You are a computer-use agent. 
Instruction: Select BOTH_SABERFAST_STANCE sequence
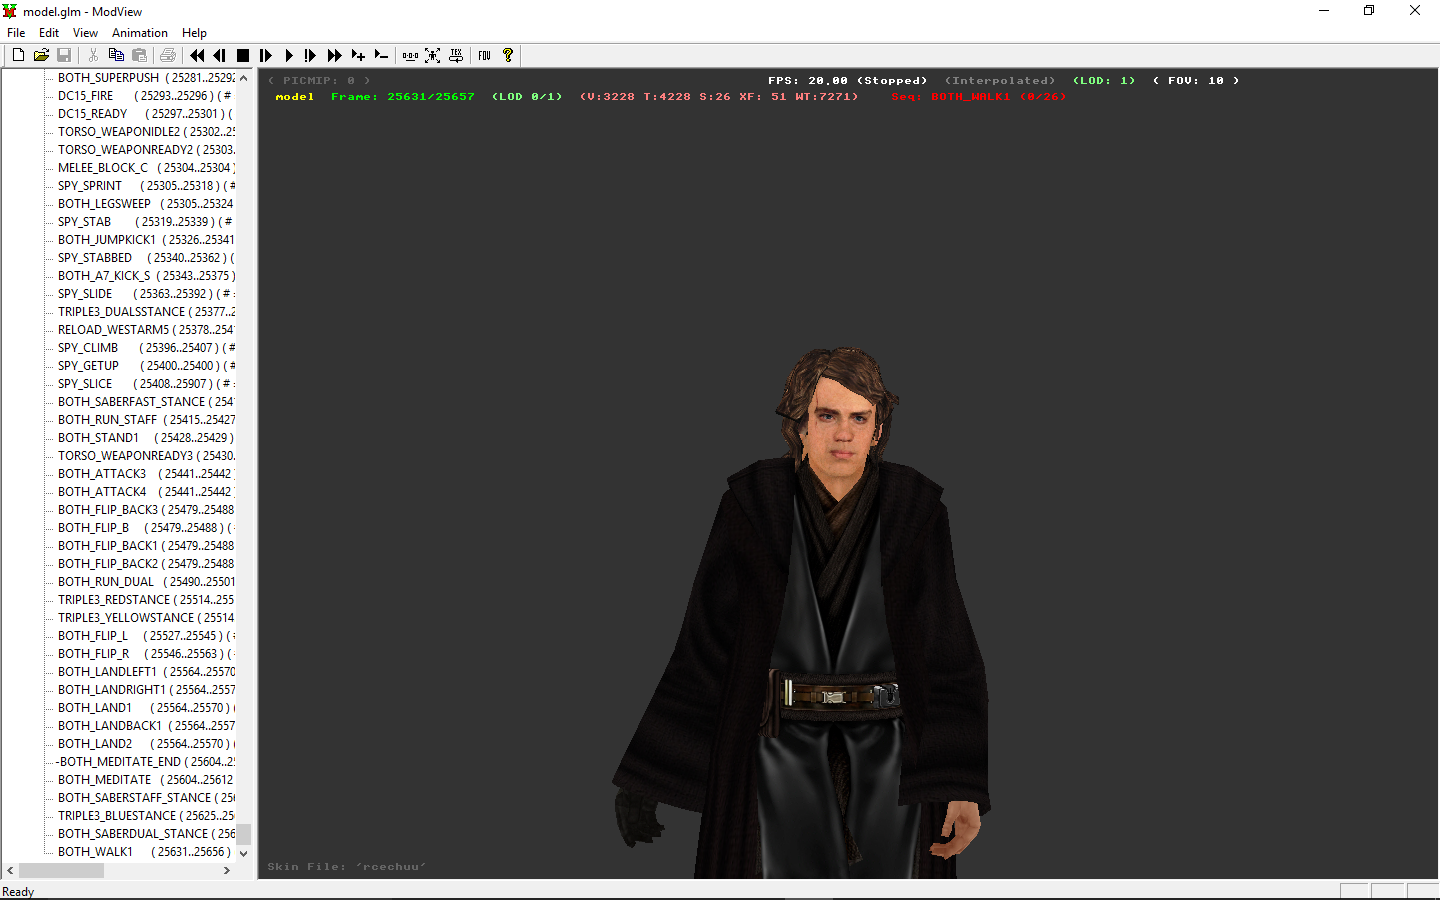point(146,402)
